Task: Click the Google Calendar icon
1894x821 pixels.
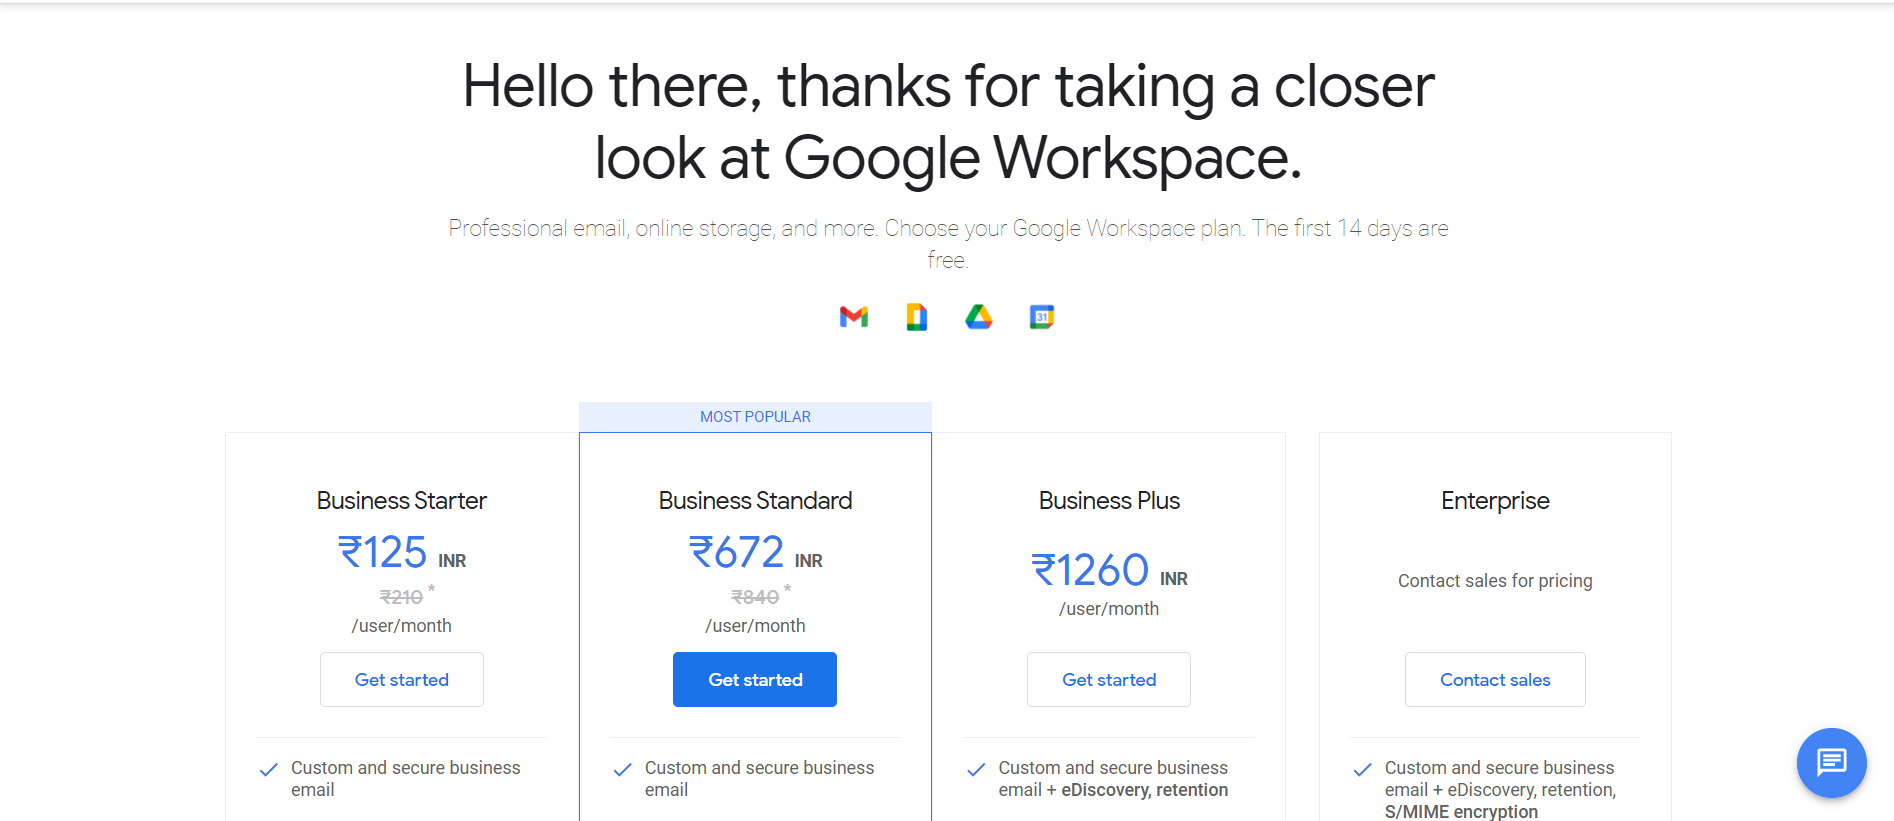Action: [1041, 317]
